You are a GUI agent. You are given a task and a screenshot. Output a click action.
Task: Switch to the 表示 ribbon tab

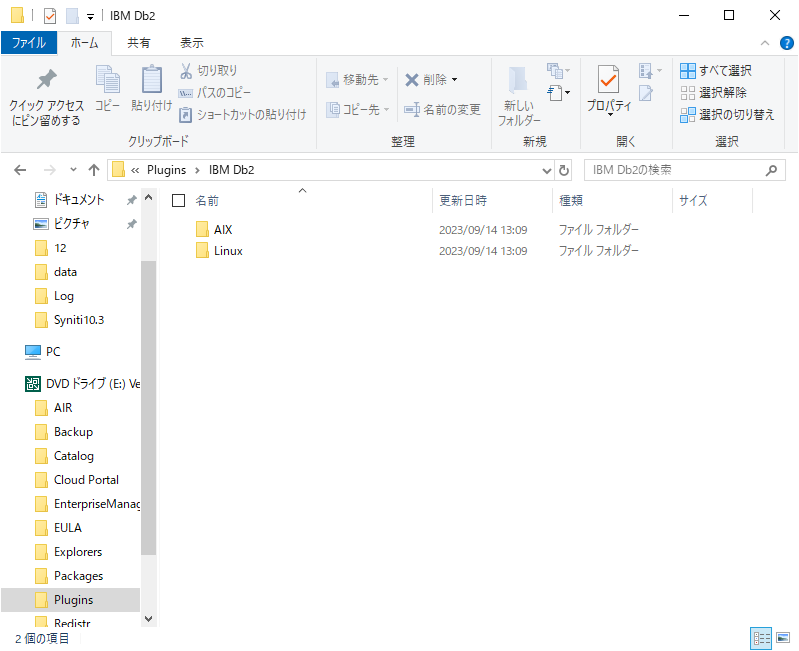click(x=191, y=43)
